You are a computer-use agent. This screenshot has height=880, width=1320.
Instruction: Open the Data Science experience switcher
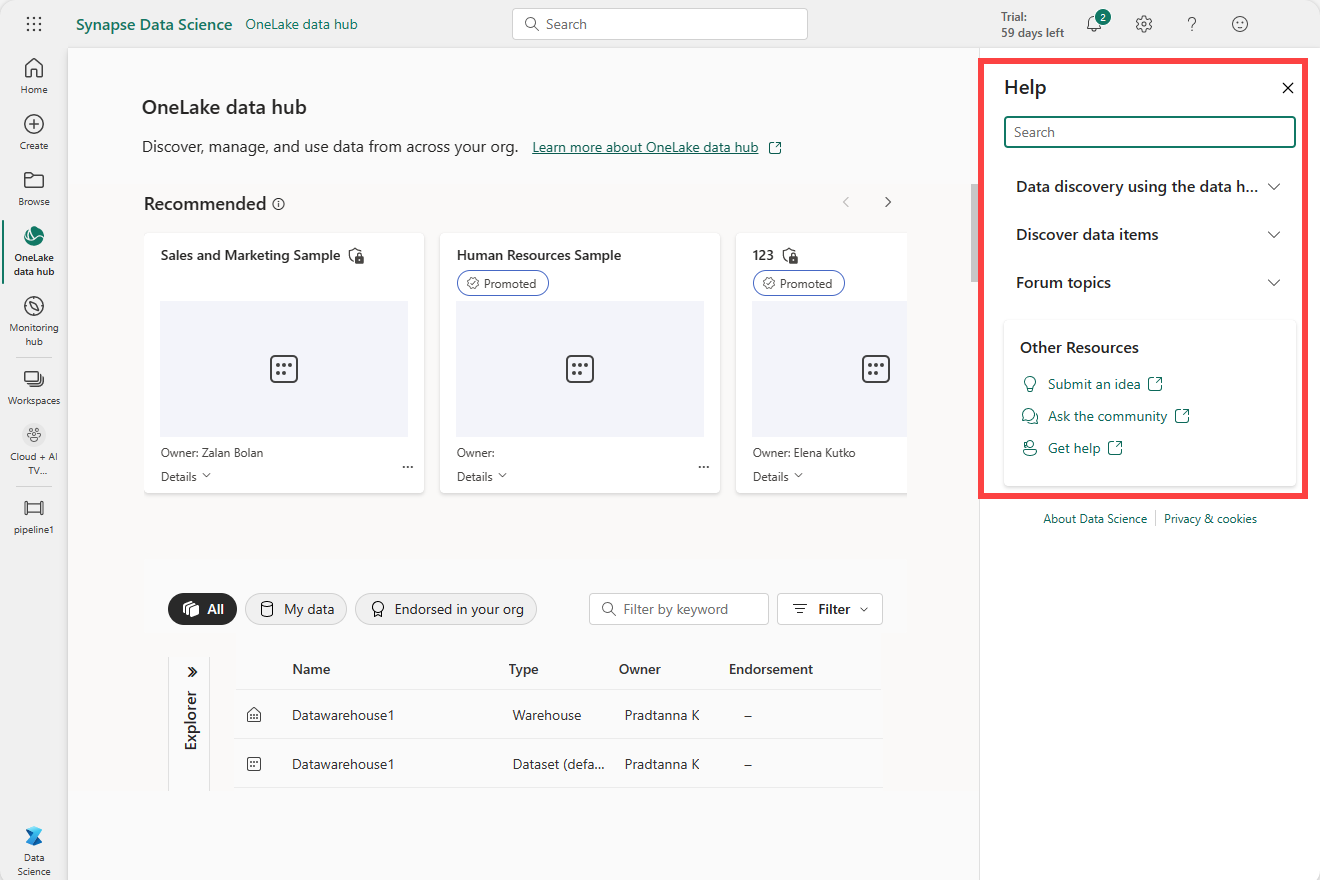pos(34,851)
